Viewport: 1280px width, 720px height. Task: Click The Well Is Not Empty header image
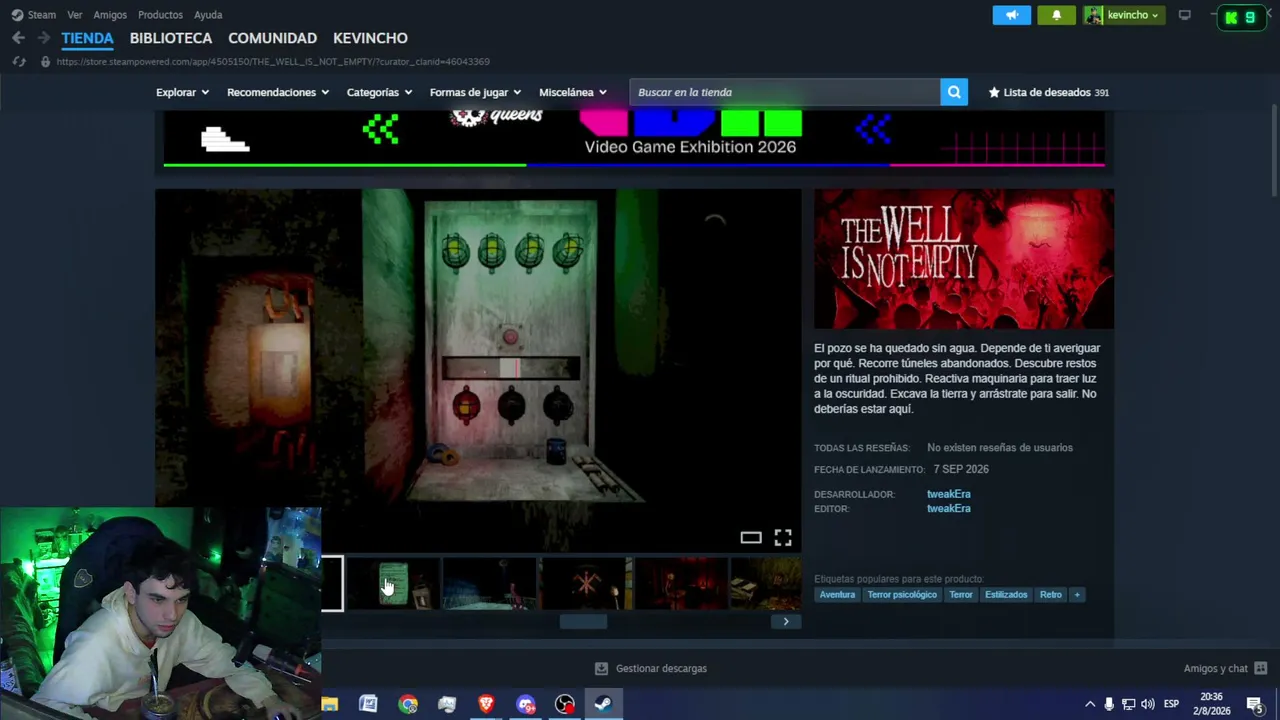pos(964,259)
